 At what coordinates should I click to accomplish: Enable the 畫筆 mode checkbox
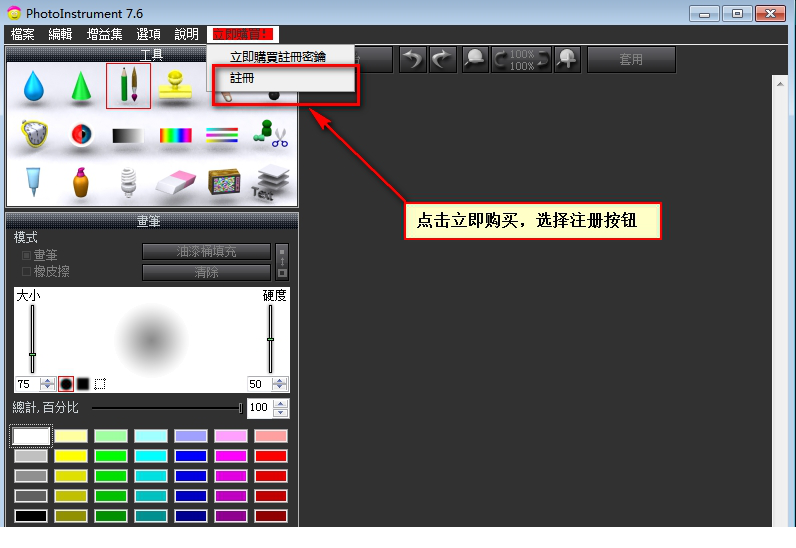tap(26, 255)
